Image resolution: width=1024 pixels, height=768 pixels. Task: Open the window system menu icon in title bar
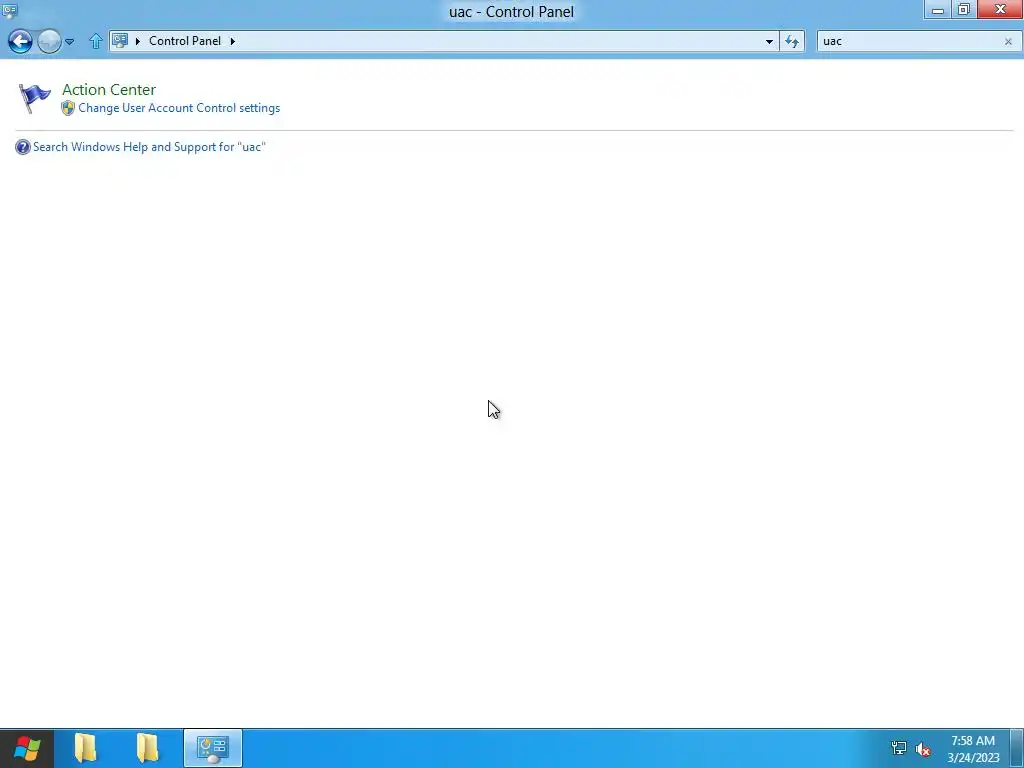pyautogui.click(x=10, y=10)
